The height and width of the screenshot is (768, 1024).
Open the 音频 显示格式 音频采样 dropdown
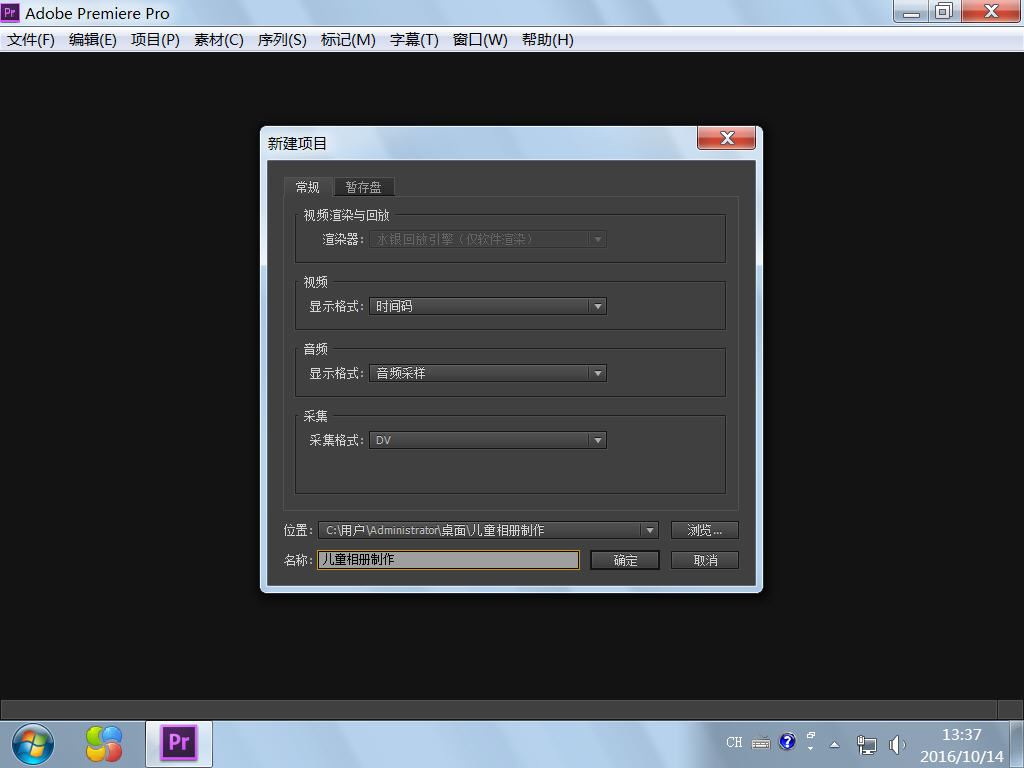488,374
